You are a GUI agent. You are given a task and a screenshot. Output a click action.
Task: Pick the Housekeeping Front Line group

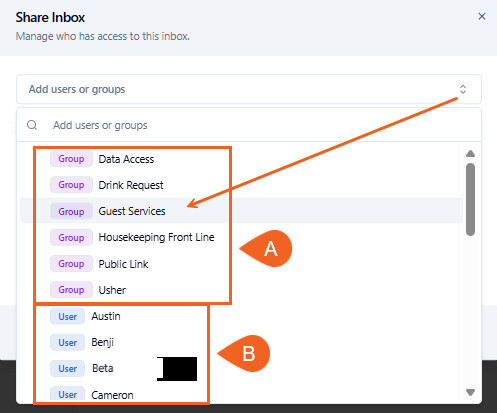tap(241, 237)
